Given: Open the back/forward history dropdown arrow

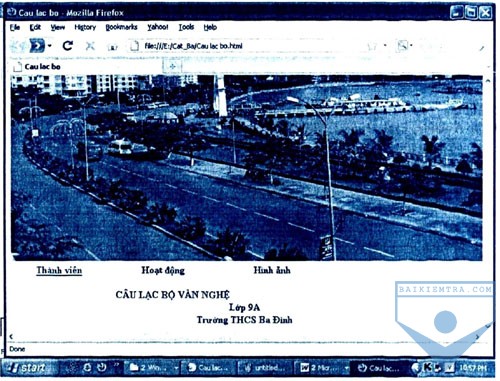Looking at the screenshot, I should [50, 46].
